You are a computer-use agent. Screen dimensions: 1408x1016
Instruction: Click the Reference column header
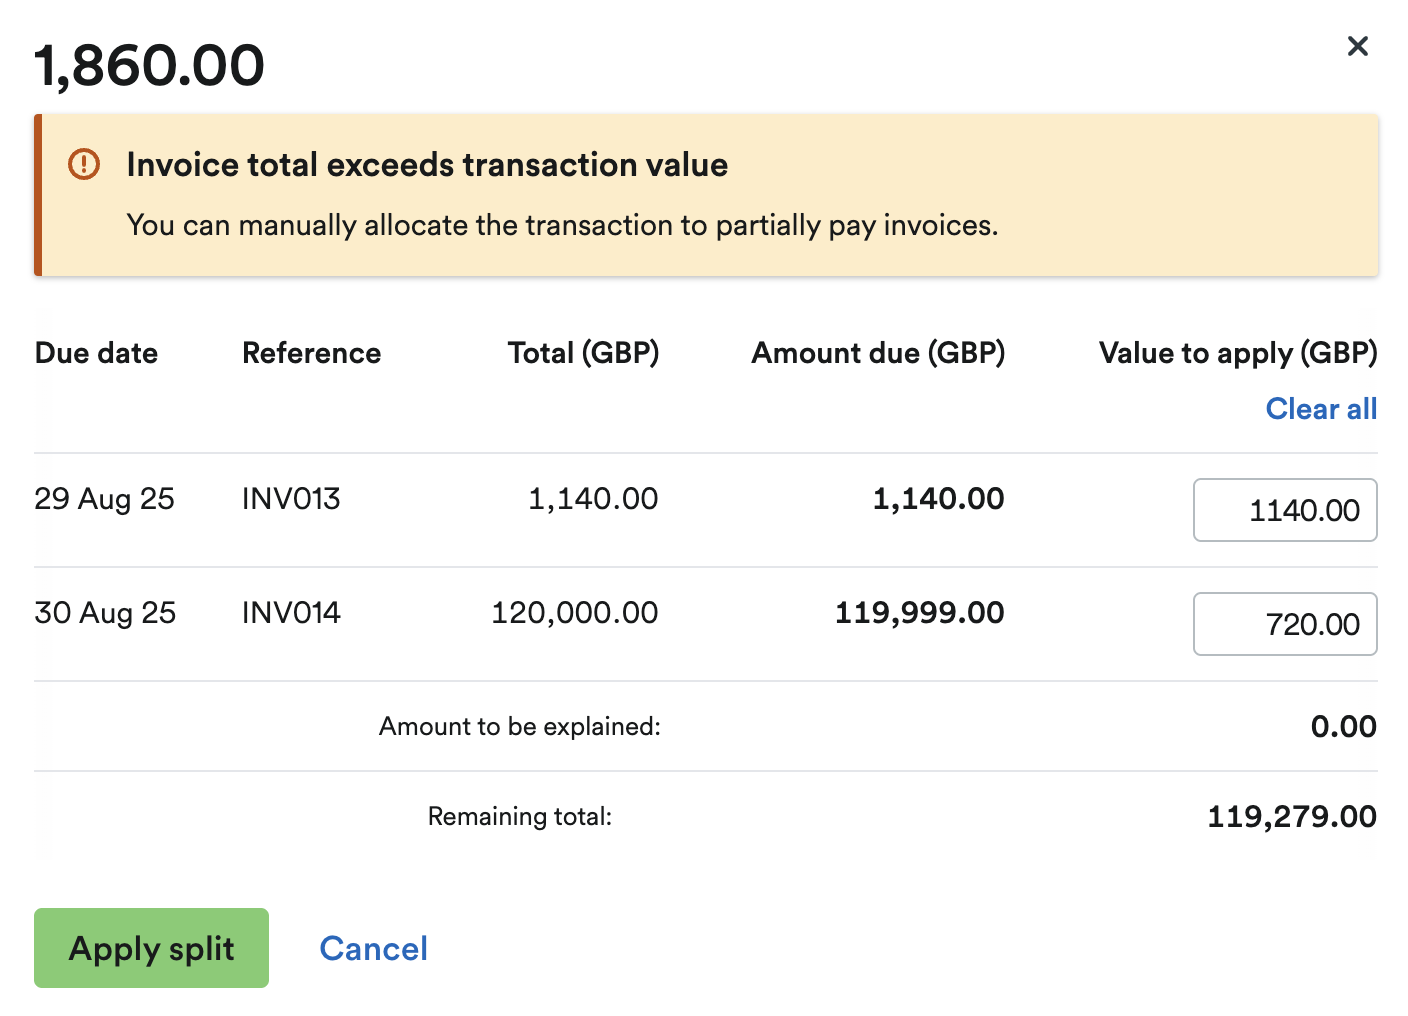(x=311, y=353)
